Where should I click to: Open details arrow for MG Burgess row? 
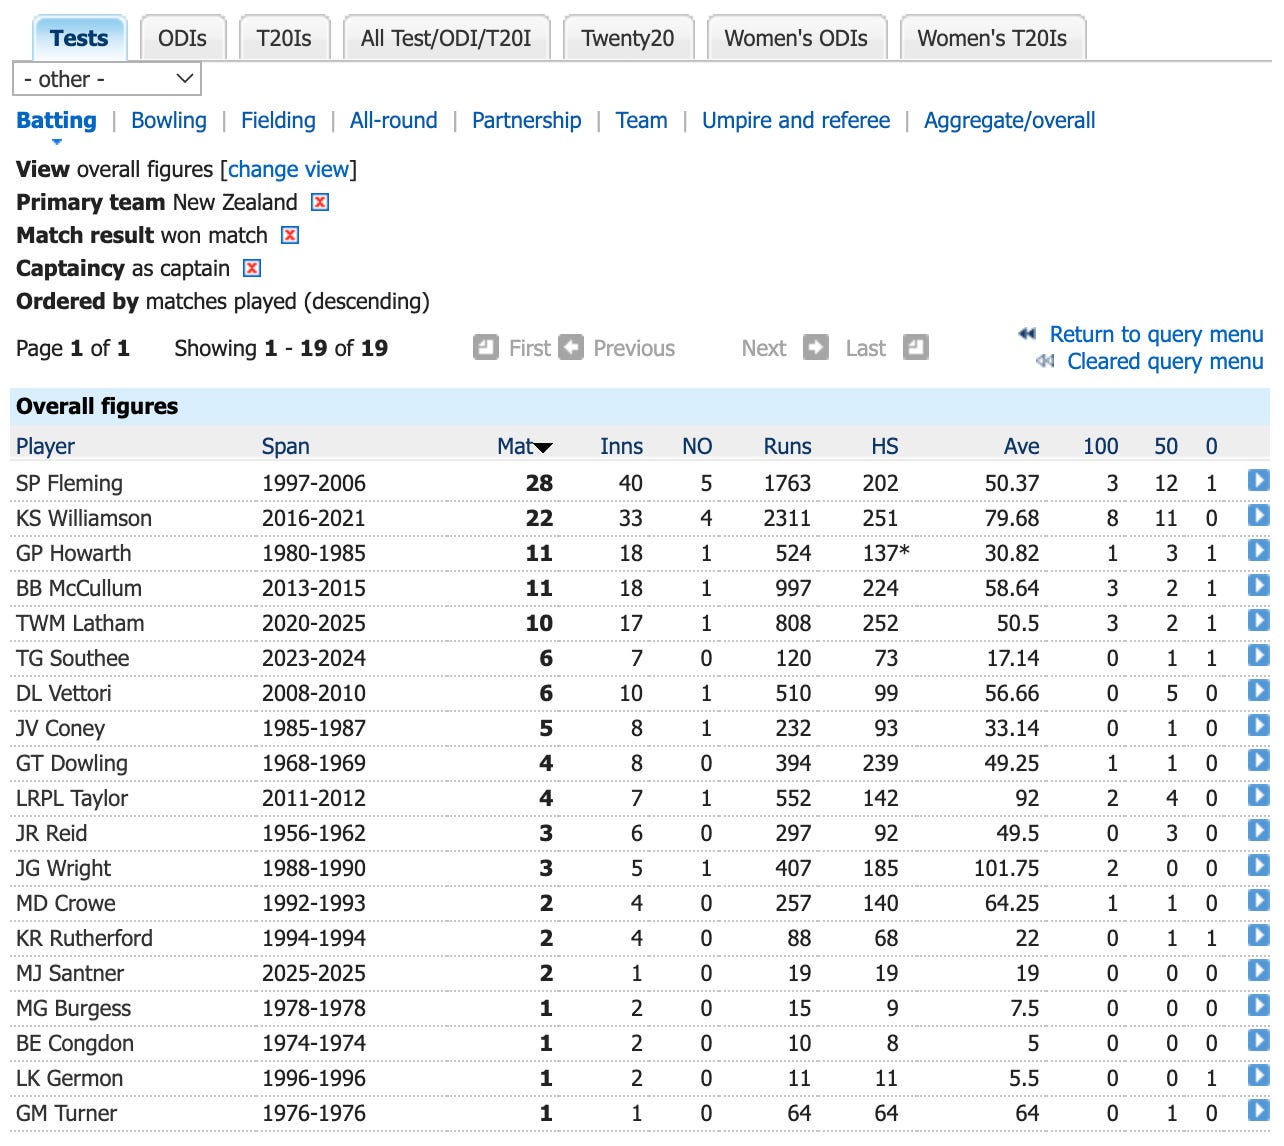pyautogui.click(x=1259, y=1006)
